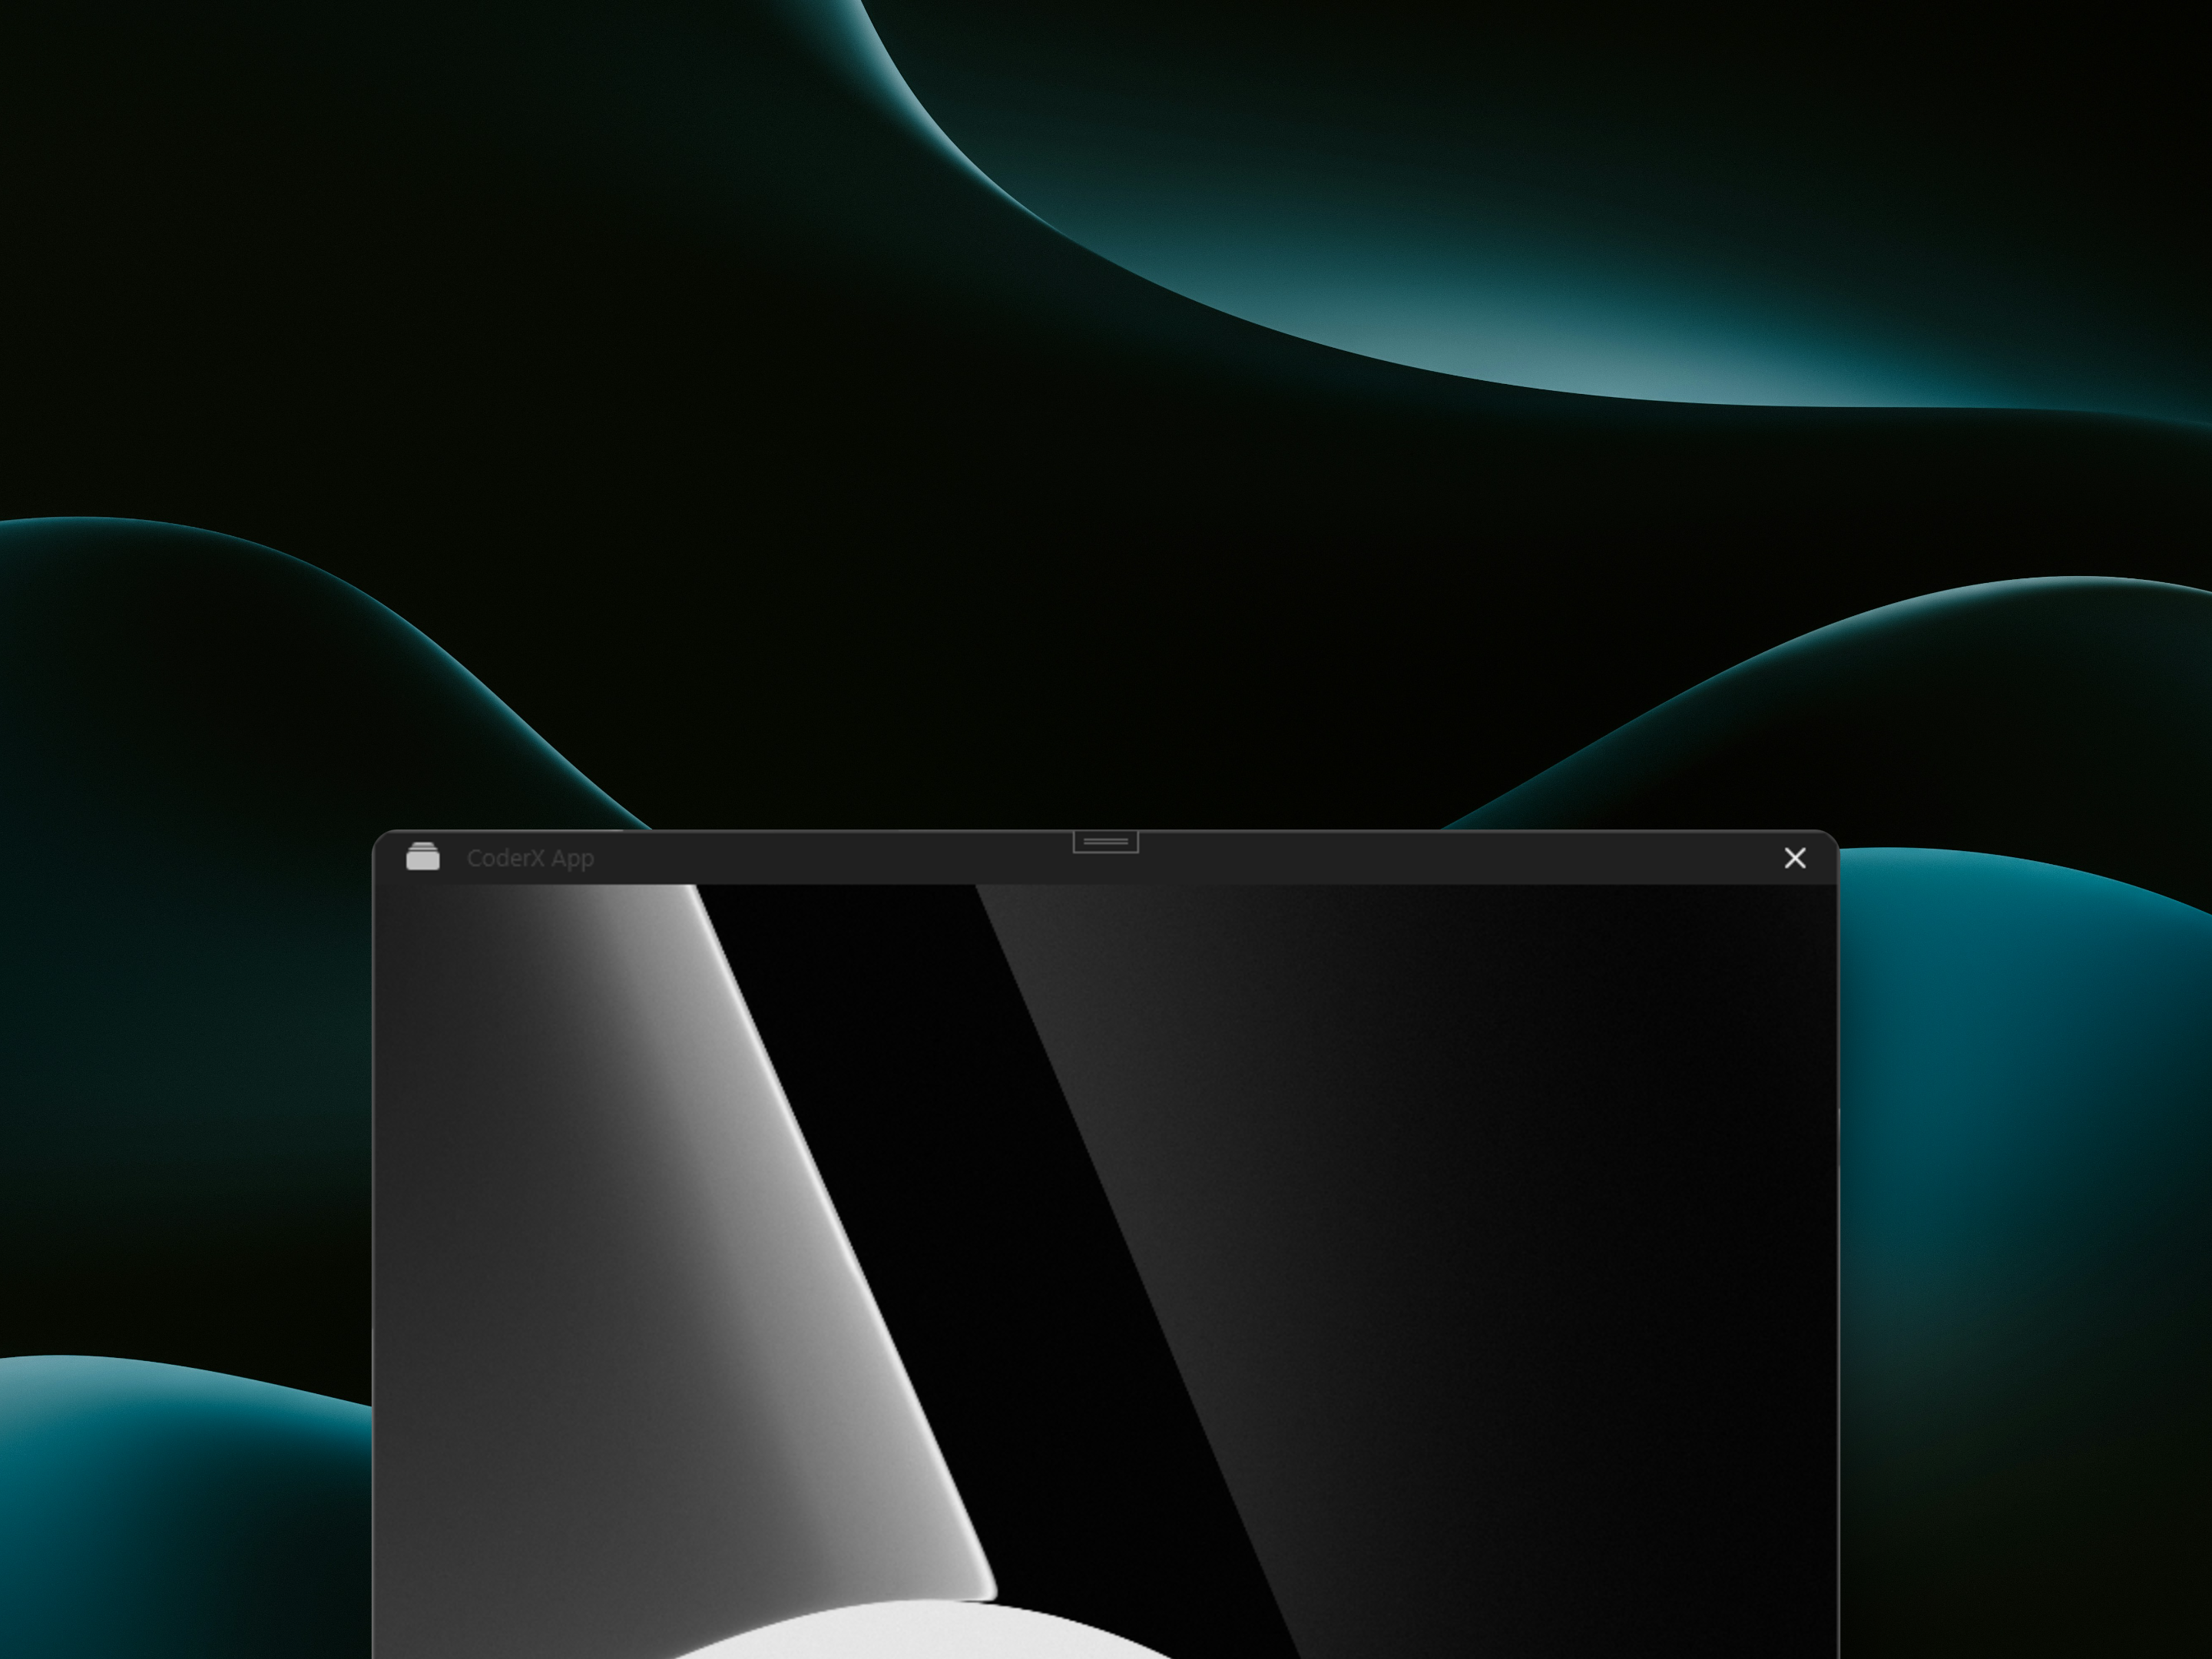Screen dimensions: 2212x1659
Task: Close the CoderX App window
Action: (1795, 858)
